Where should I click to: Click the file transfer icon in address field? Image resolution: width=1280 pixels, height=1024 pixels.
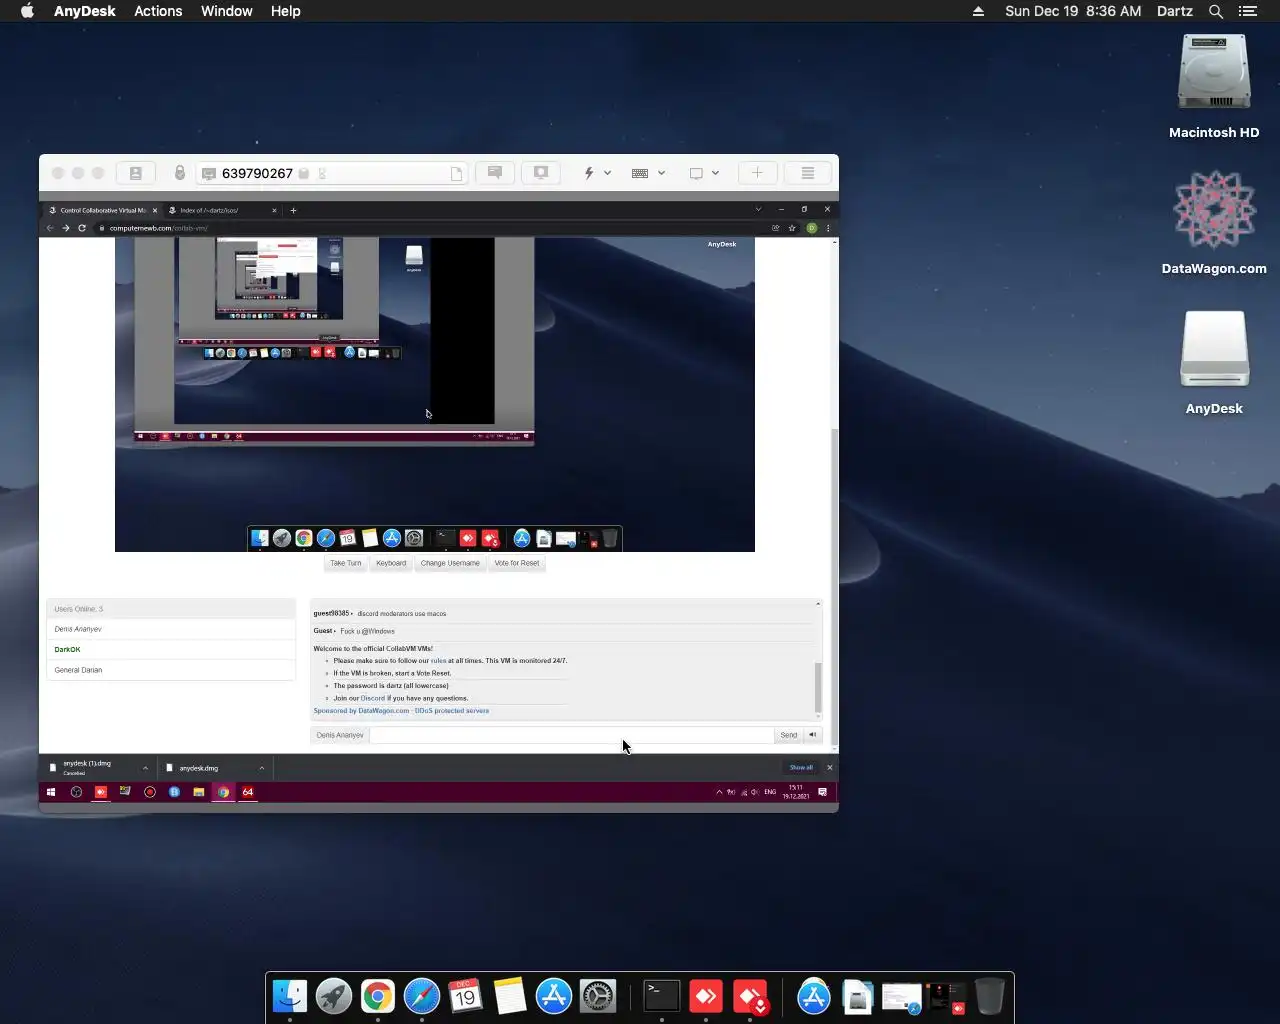pos(456,173)
